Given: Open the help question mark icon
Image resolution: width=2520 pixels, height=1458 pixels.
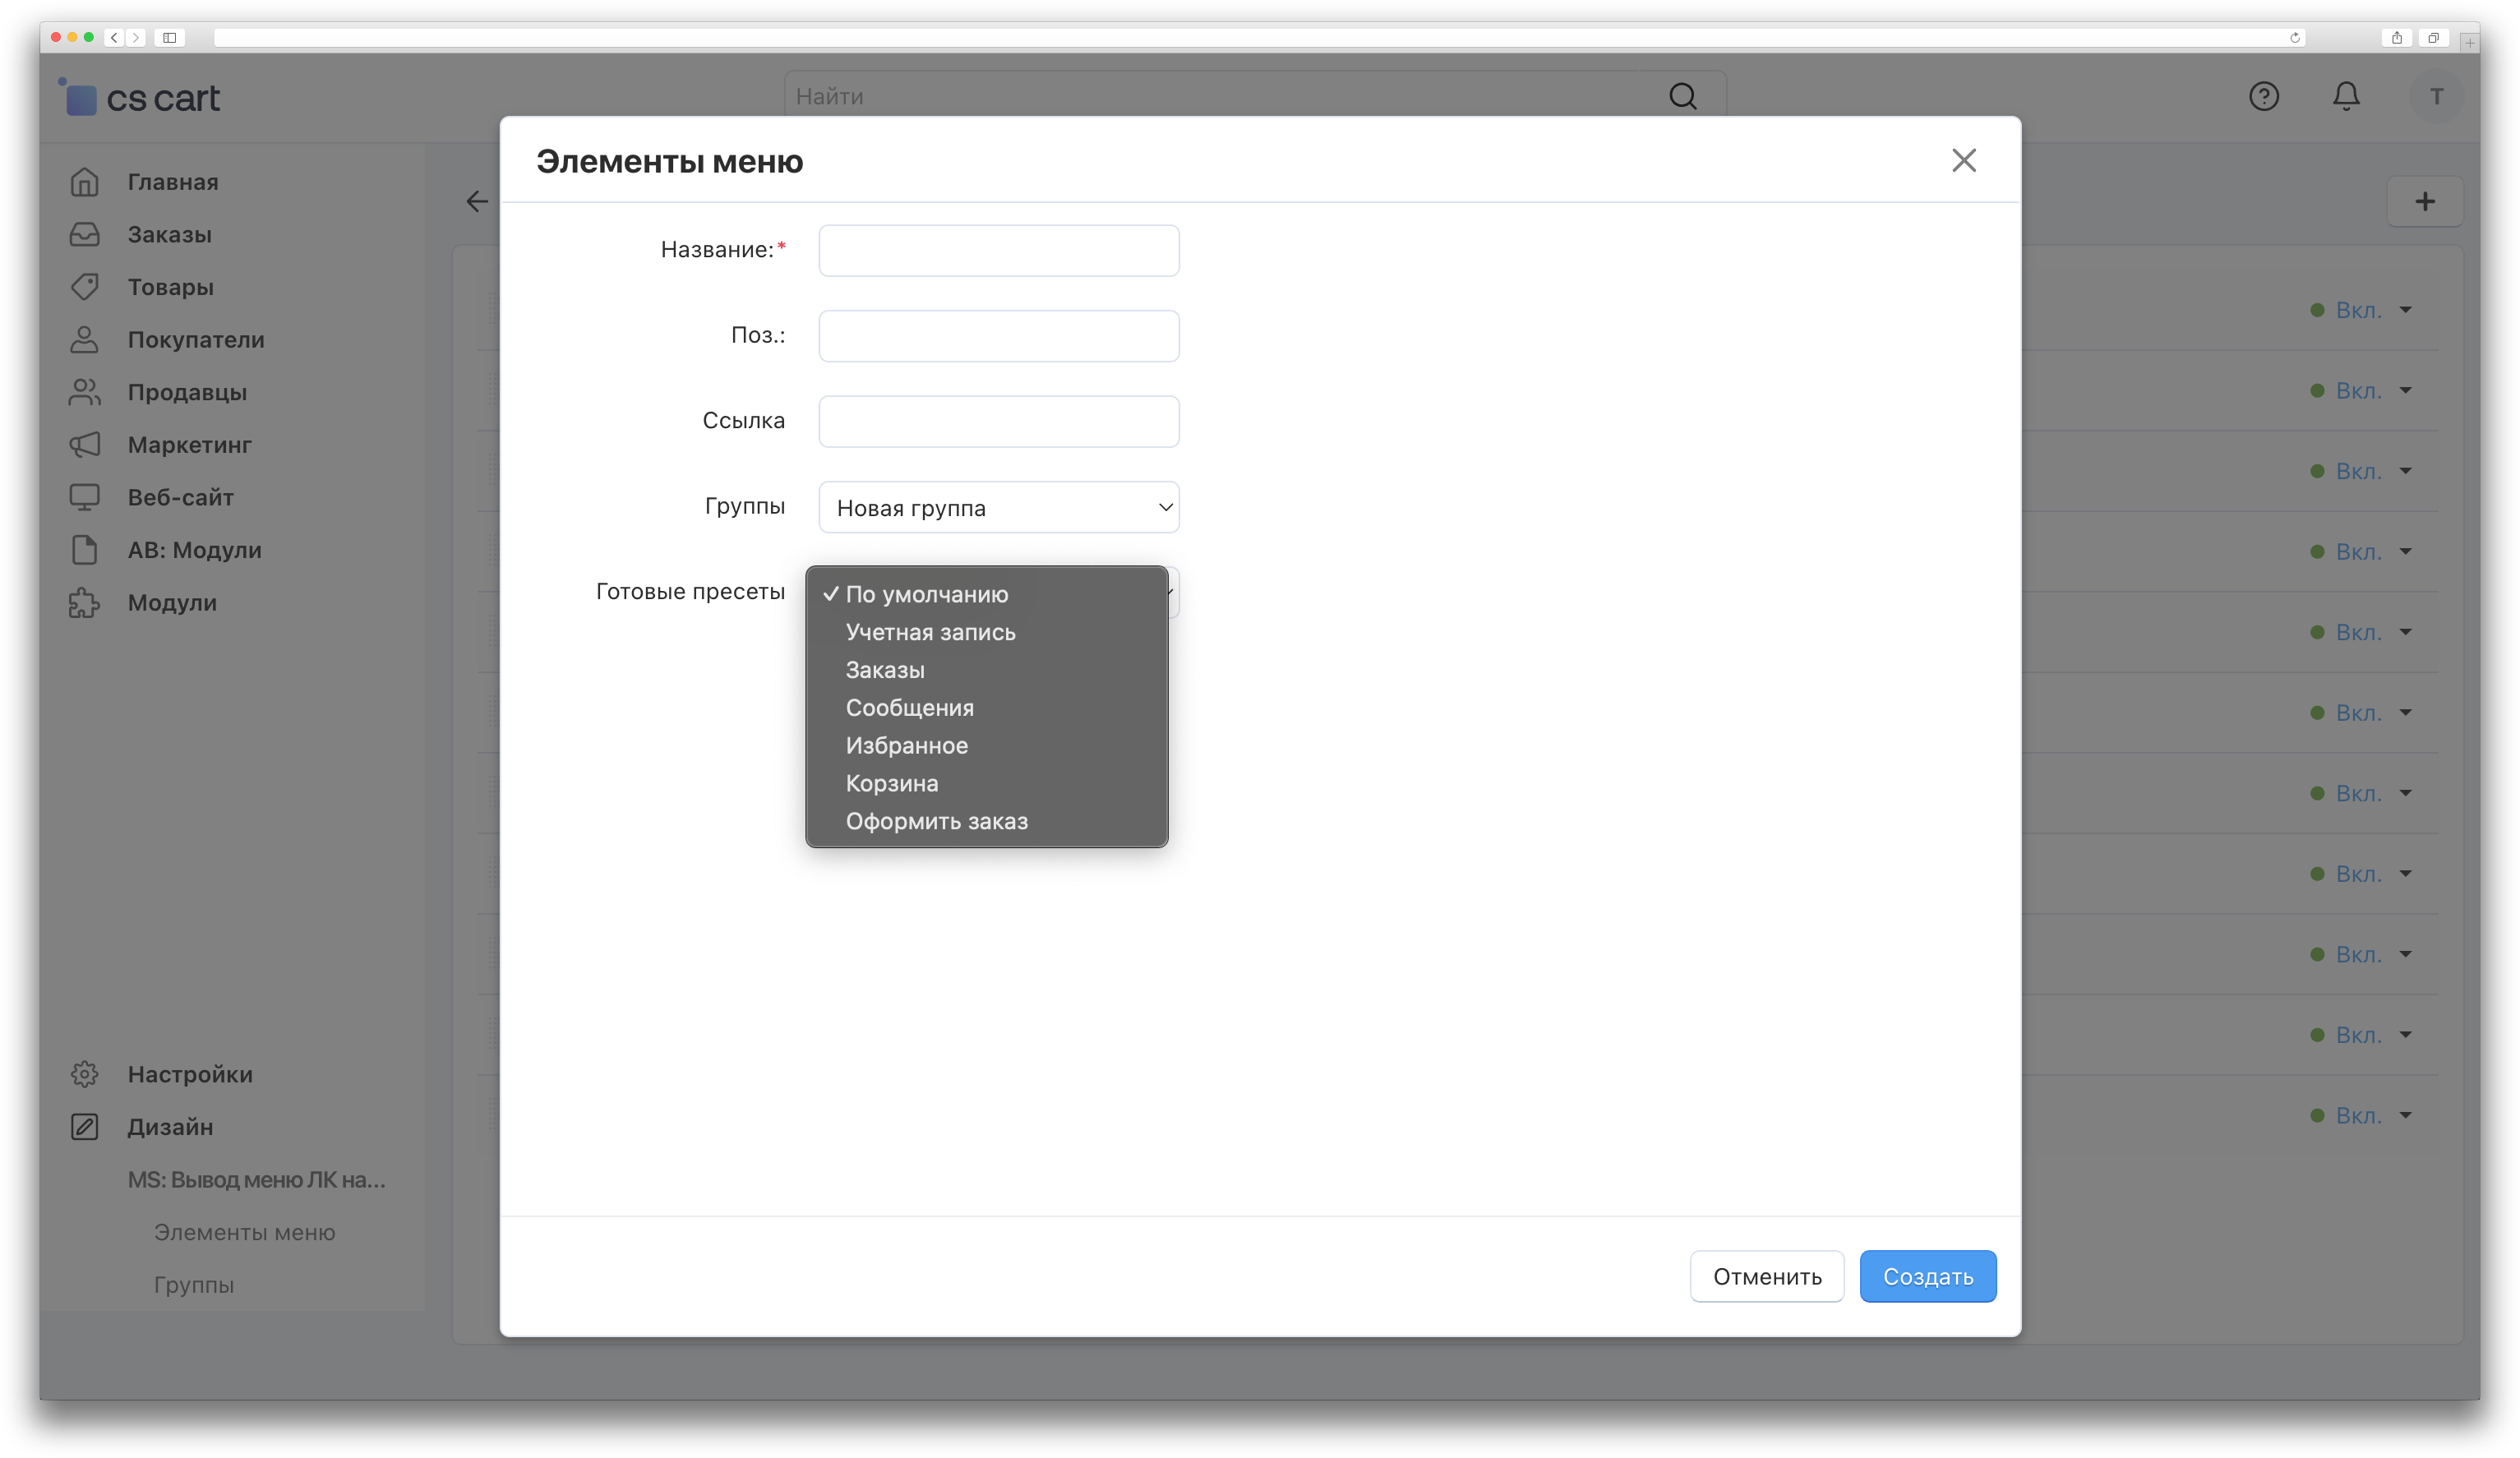Looking at the screenshot, I should pos(2264,97).
